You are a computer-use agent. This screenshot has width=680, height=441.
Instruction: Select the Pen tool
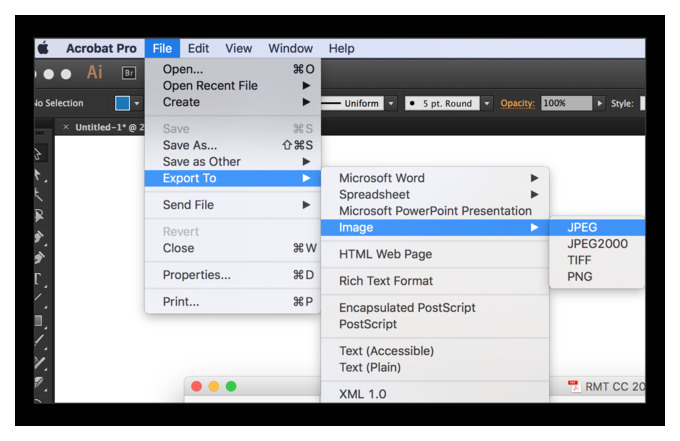point(39,237)
